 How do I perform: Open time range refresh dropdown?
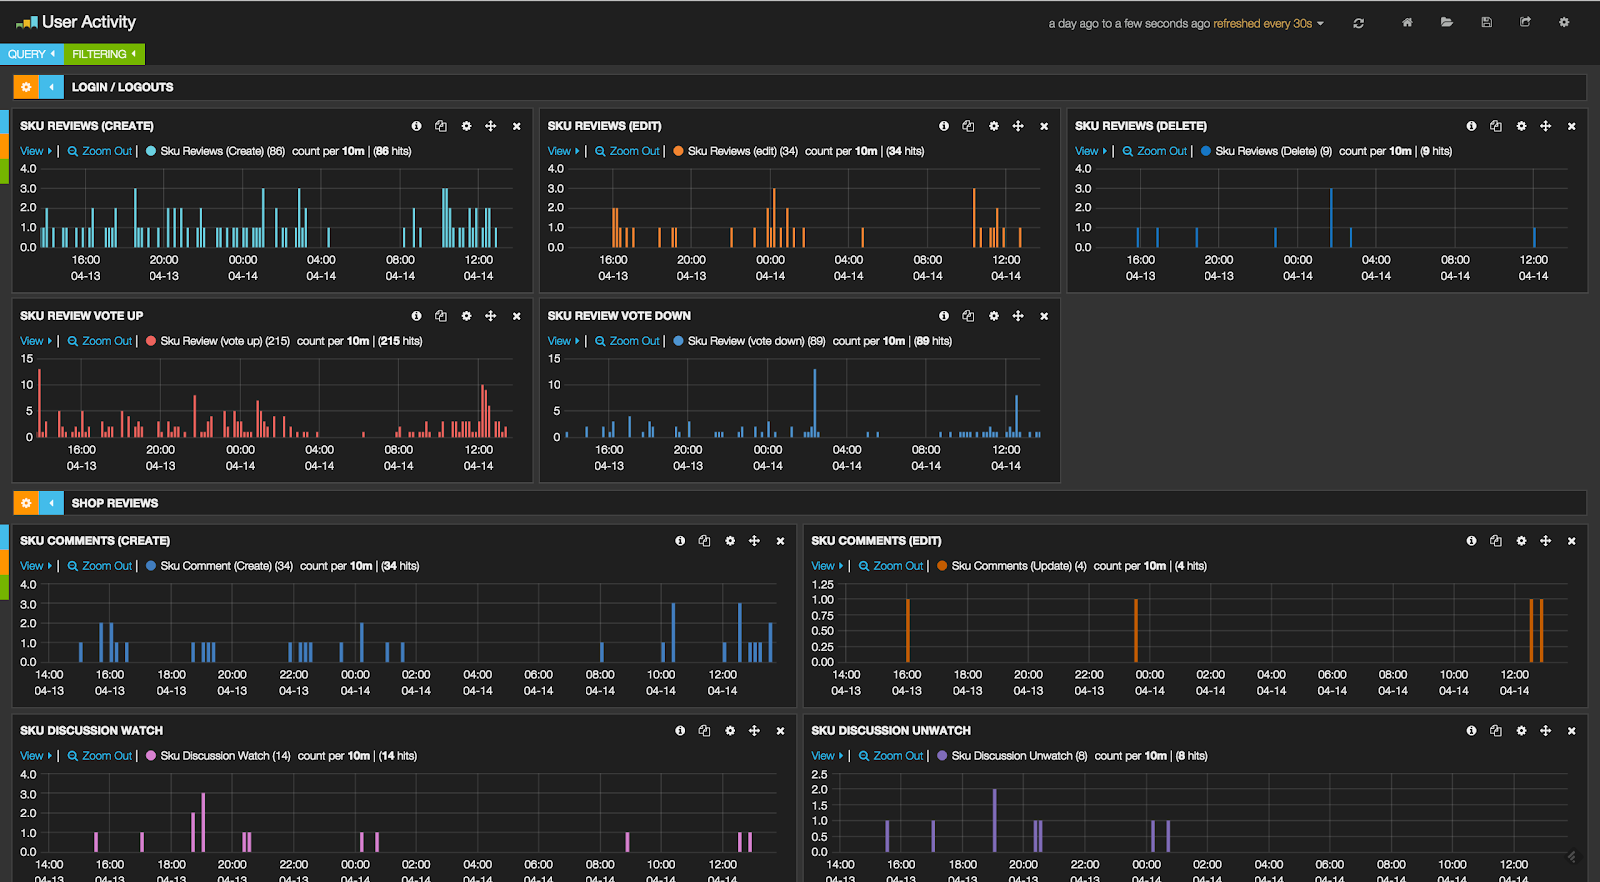[1186, 23]
